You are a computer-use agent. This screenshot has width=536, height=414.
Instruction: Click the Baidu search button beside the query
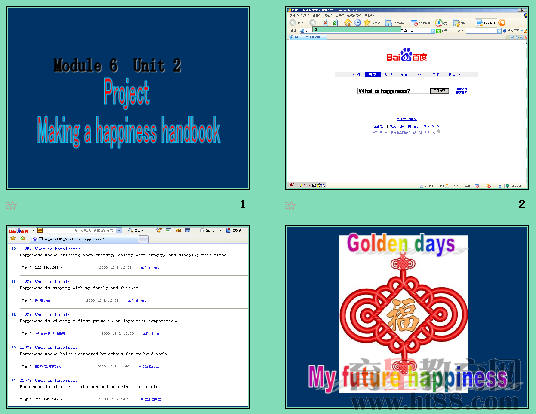tap(439, 91)
